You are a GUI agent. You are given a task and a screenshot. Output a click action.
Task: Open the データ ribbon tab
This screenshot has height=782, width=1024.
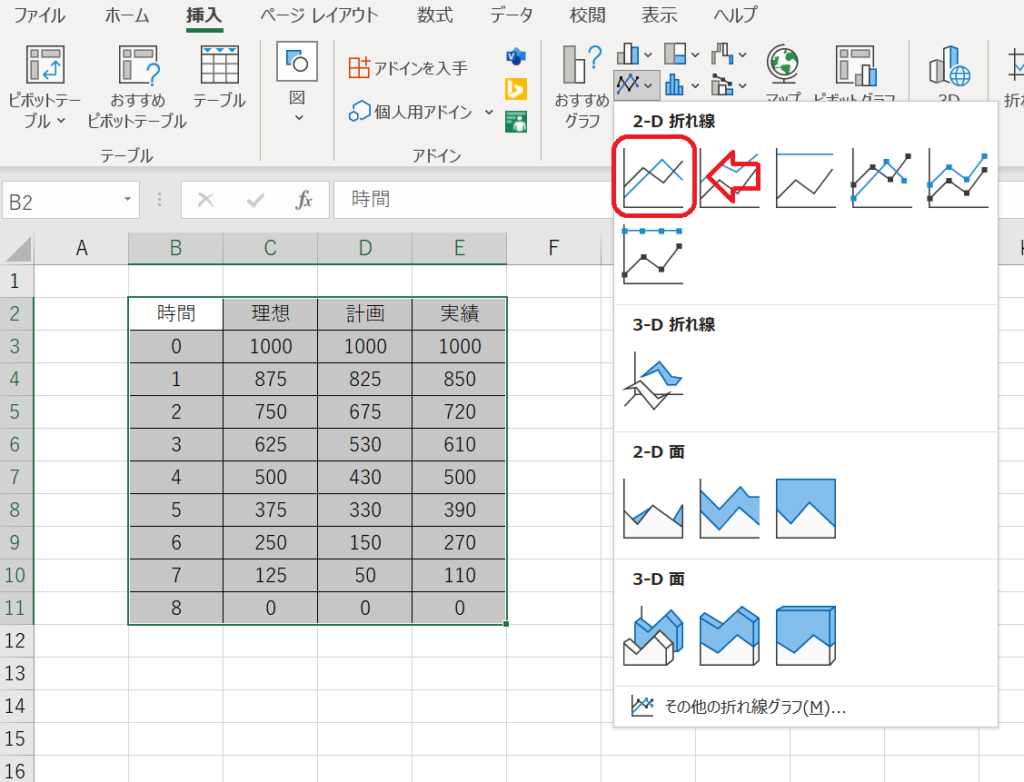coord(511,15)
